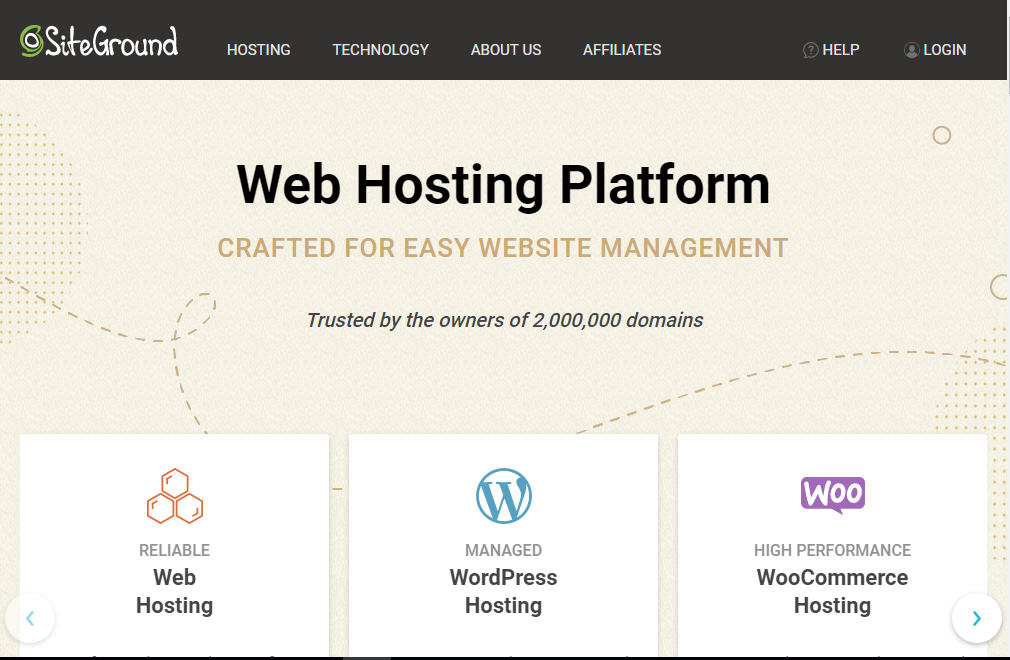The image size is (1010, 660).
Task: Click the Web Hosting Platform heading
Action: [x=504, y=185]
